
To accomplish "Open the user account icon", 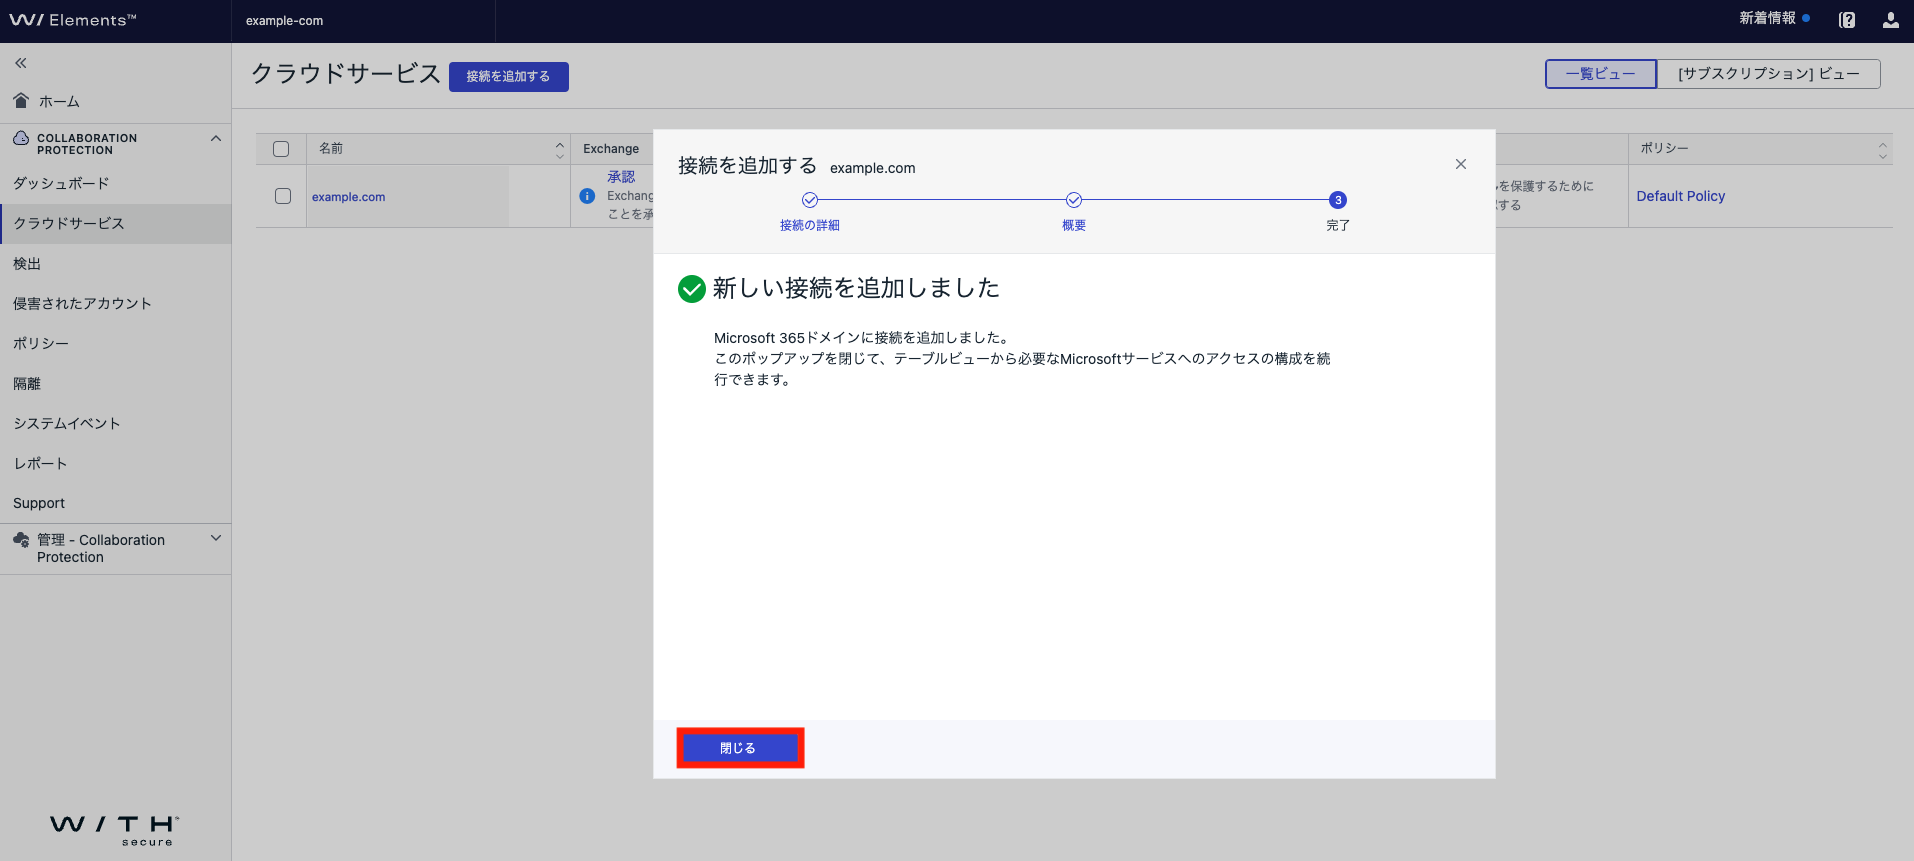I will coord(1890,20).
